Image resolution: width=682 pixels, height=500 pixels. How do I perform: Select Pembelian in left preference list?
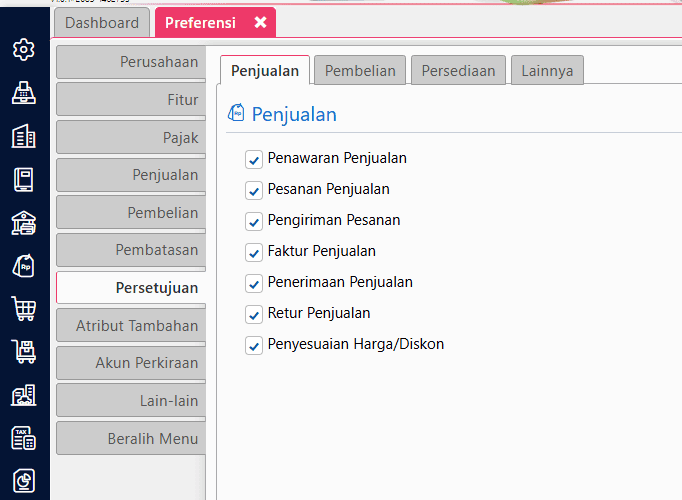point(131,213)
